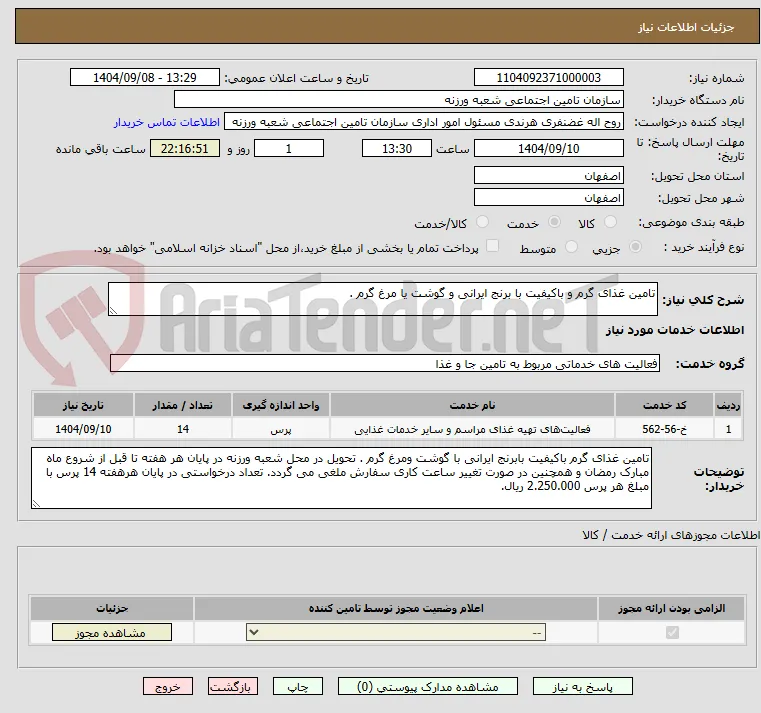The image size is (761, 713).
Task: Click the جزئیات اطلاعات نیاز page title
Action: coord(686,28)
